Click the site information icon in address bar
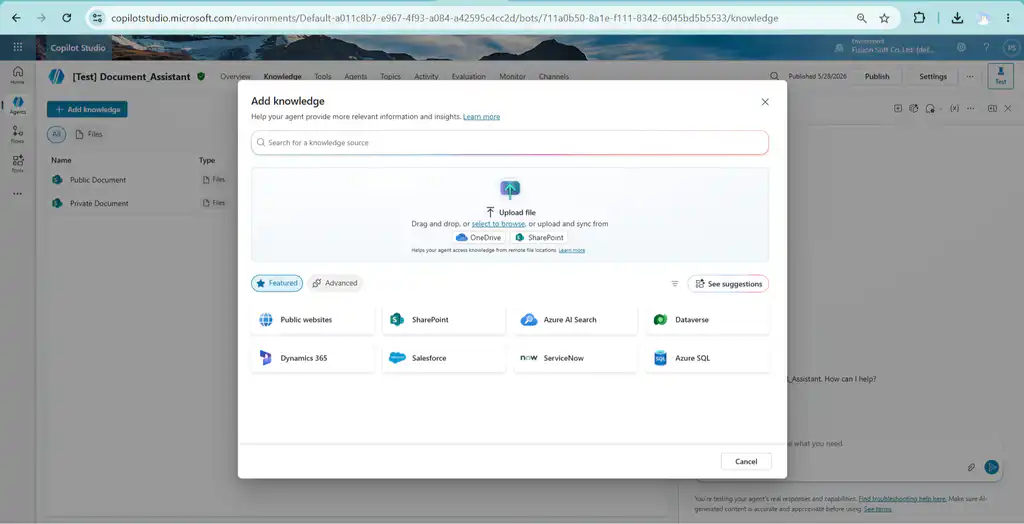The height and width of the screenshot is (524, 1024). pos(97,18)
